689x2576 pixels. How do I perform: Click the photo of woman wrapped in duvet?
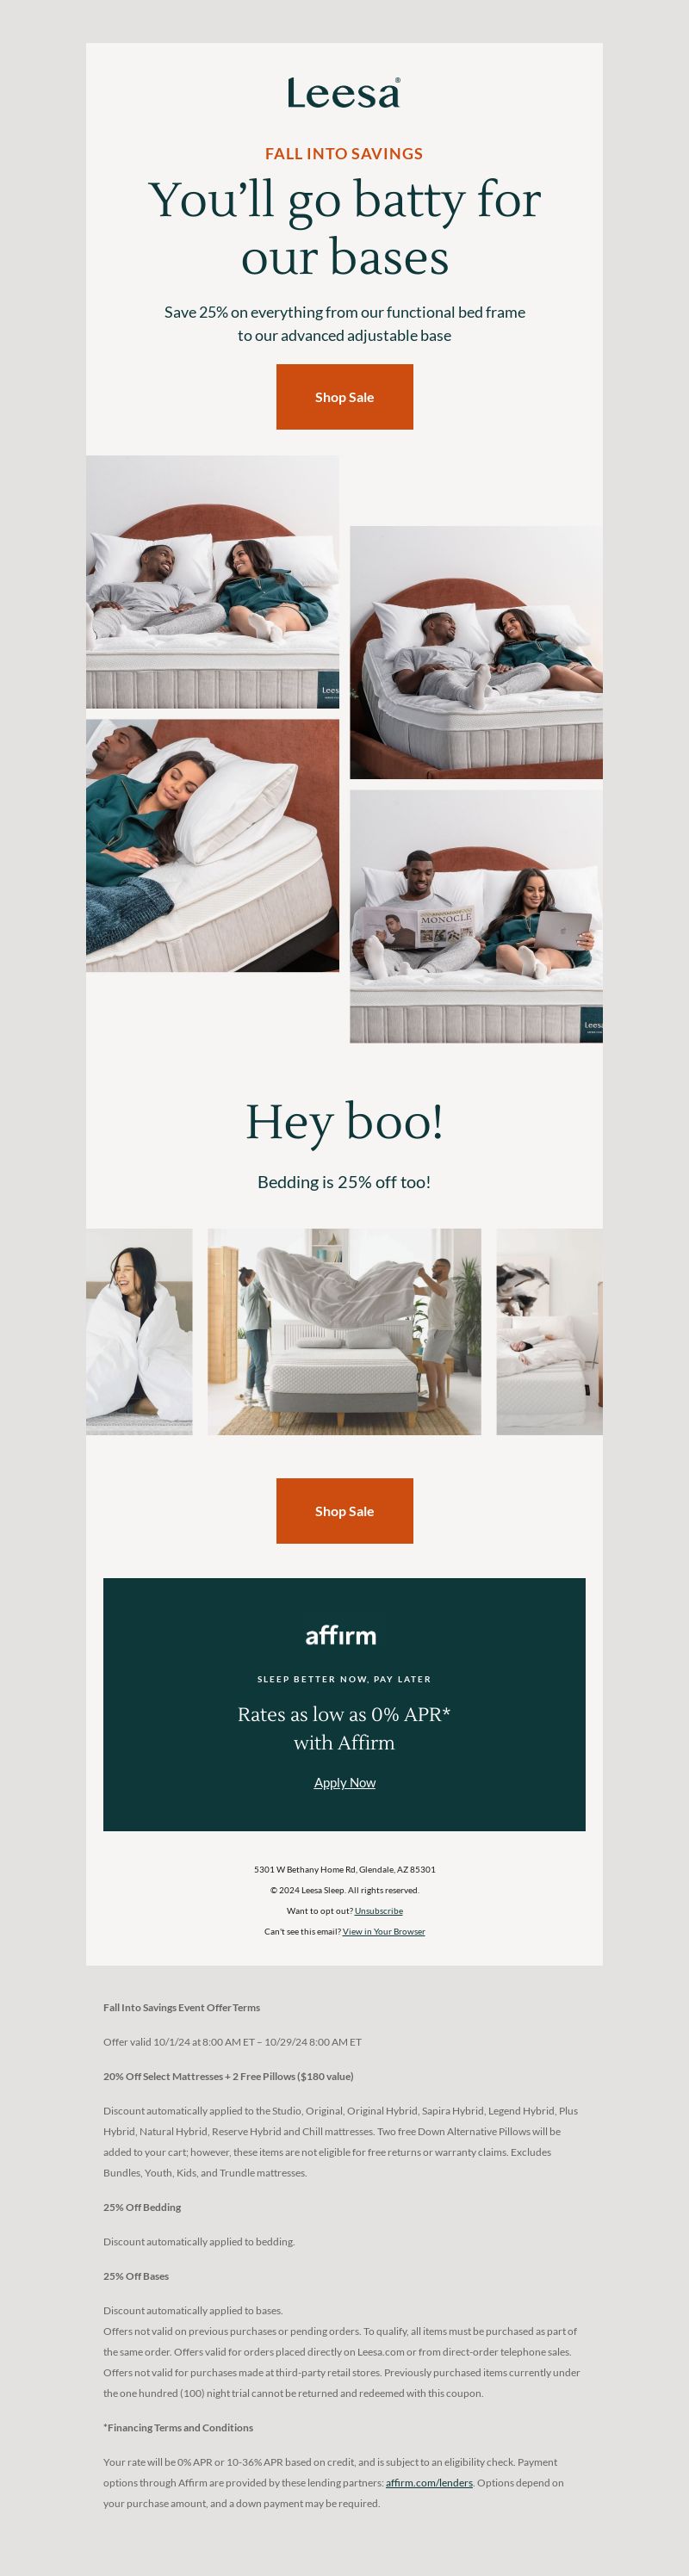coord(139,1332)
